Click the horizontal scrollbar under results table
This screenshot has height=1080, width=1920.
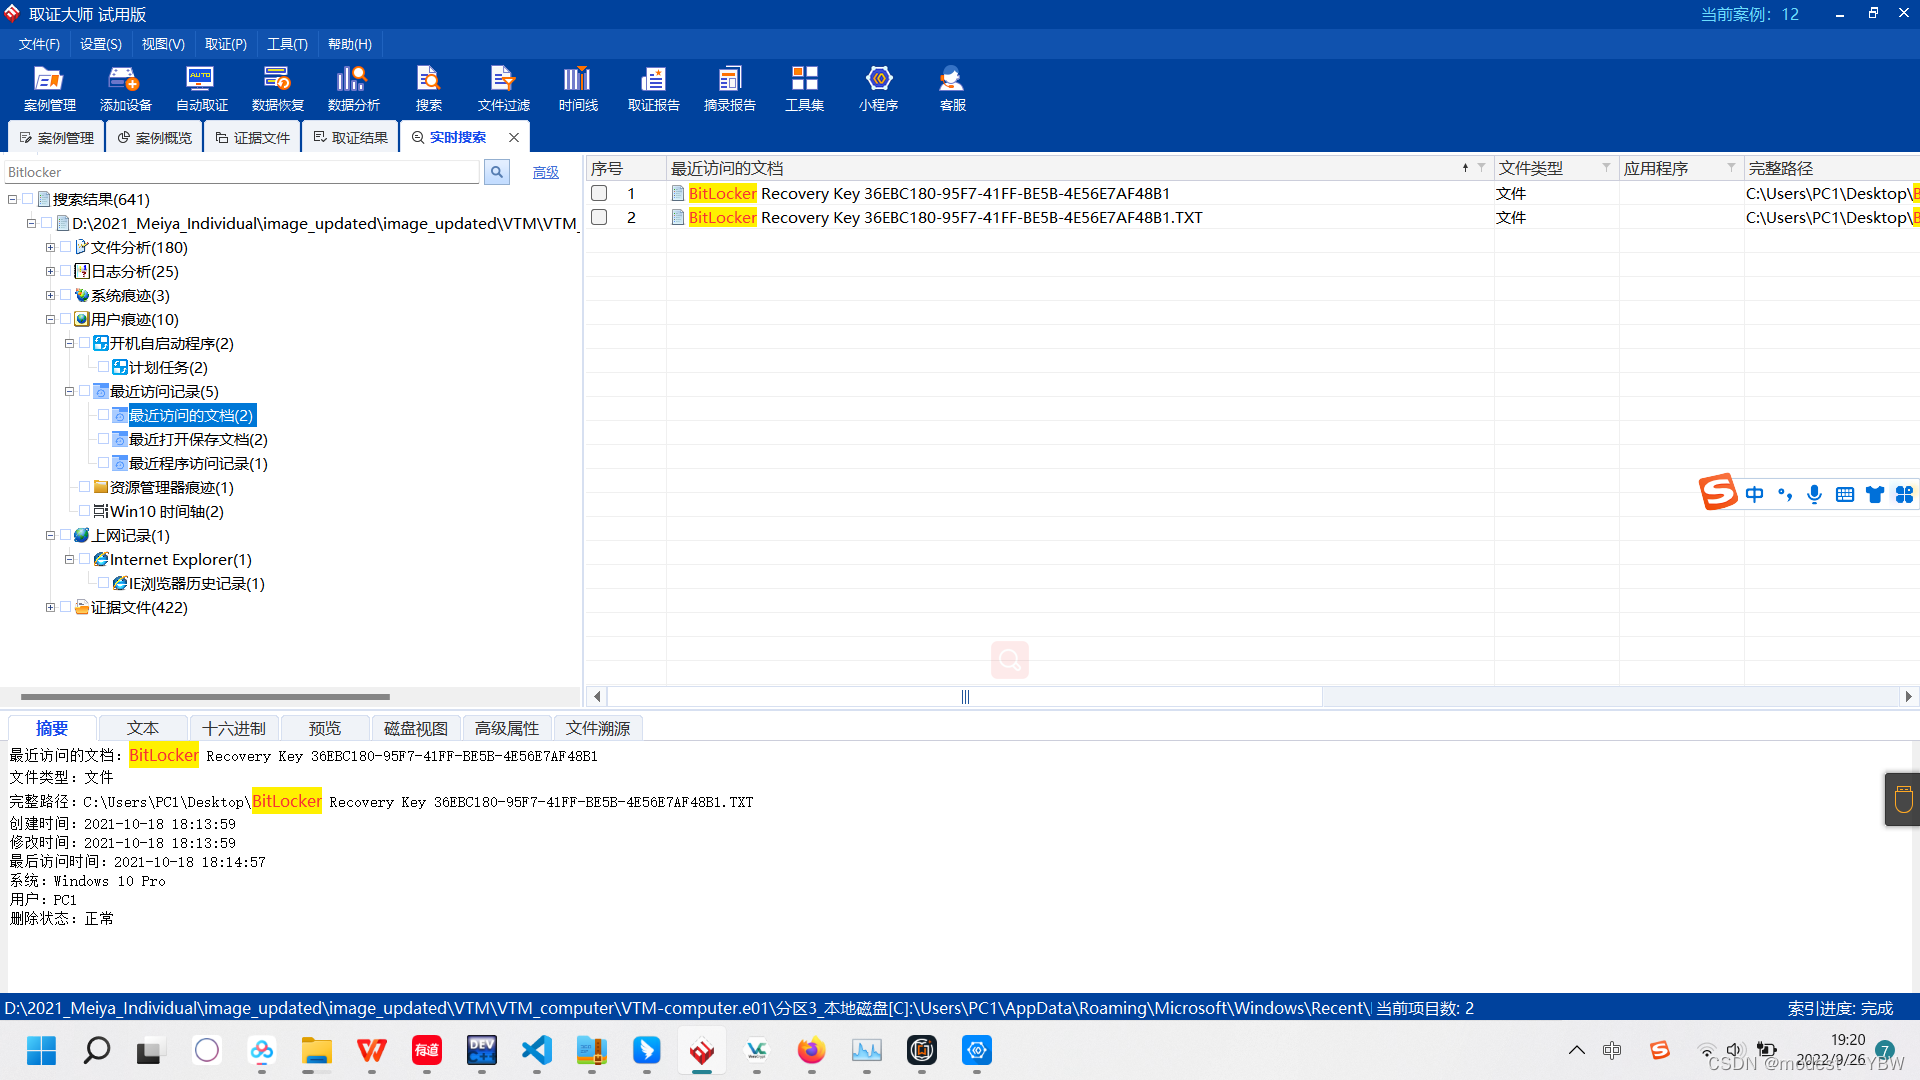964,696
